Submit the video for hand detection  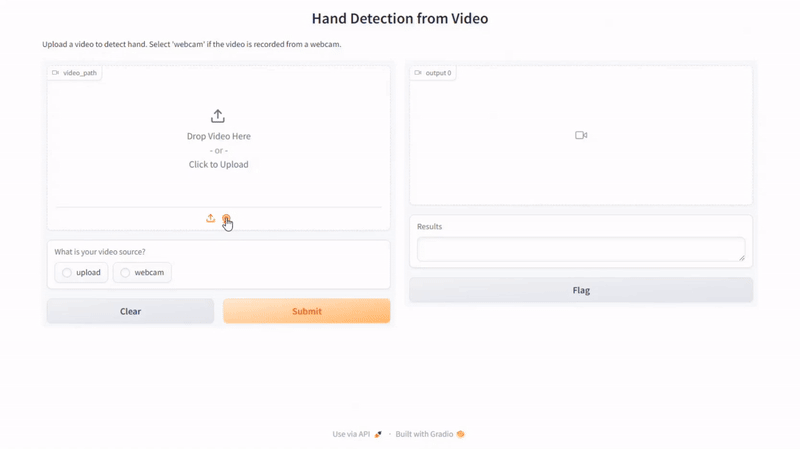pyautogui.click(x=307, y=311)
